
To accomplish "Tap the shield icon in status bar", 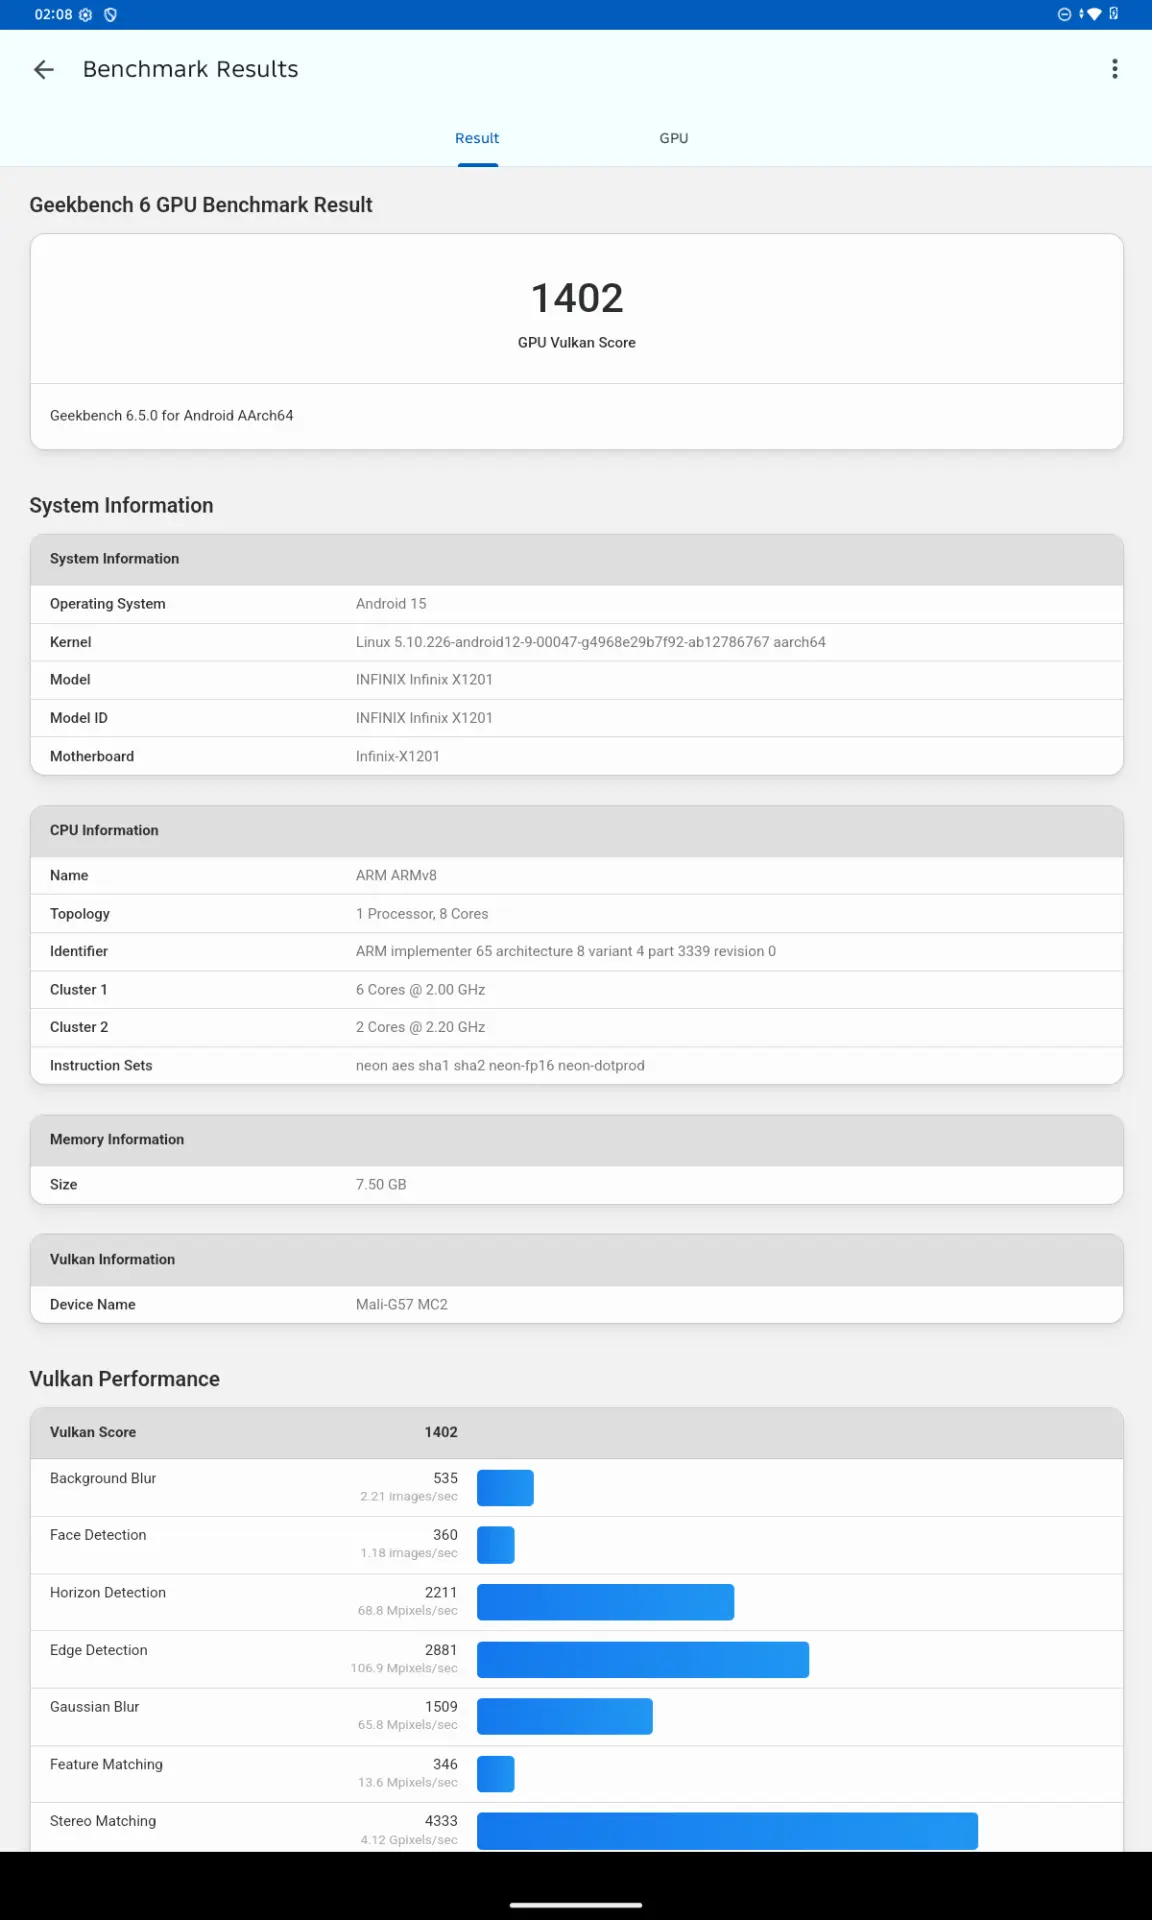I will (x=111, y=15).
